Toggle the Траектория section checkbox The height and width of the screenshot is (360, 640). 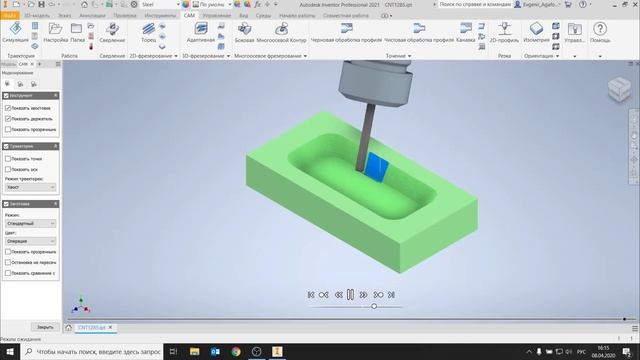(6, 146)
